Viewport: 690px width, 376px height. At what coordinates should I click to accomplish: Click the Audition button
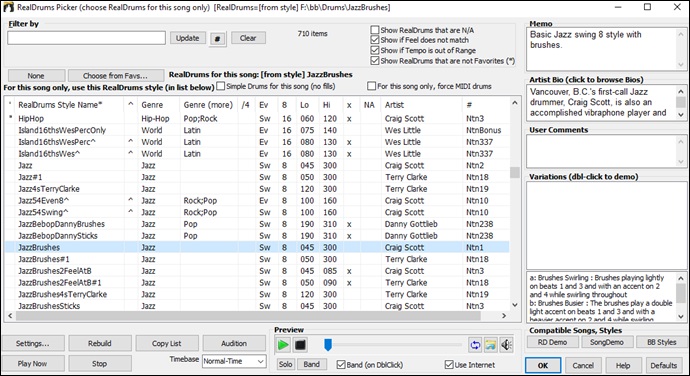(234, 343)
